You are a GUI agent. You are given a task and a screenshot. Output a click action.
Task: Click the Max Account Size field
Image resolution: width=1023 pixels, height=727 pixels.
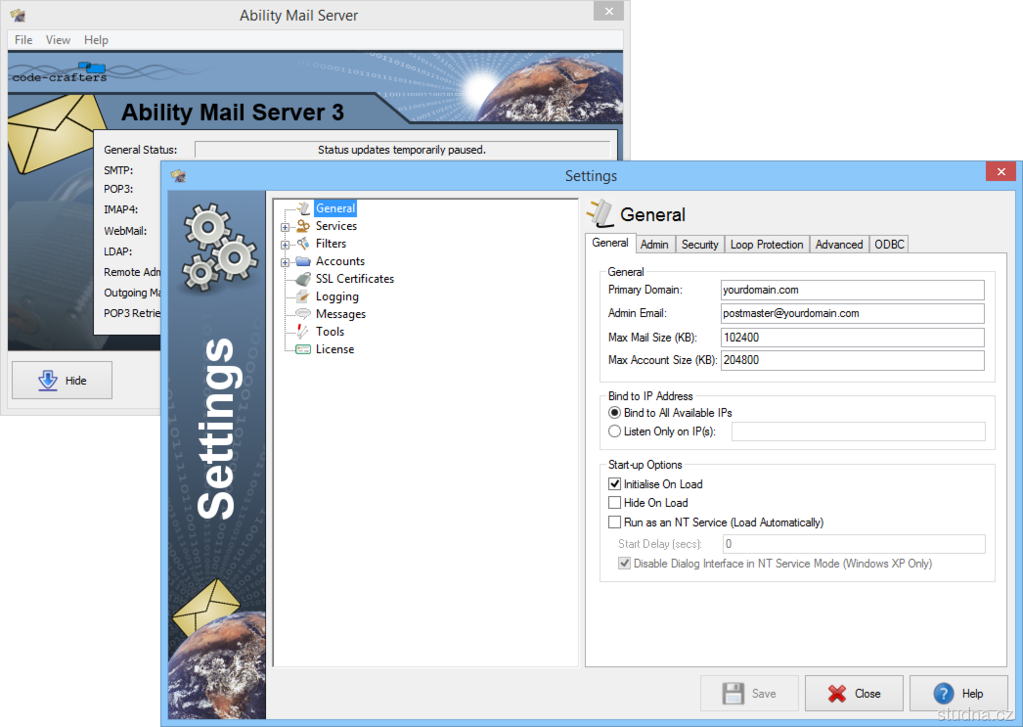click(852, 360)
